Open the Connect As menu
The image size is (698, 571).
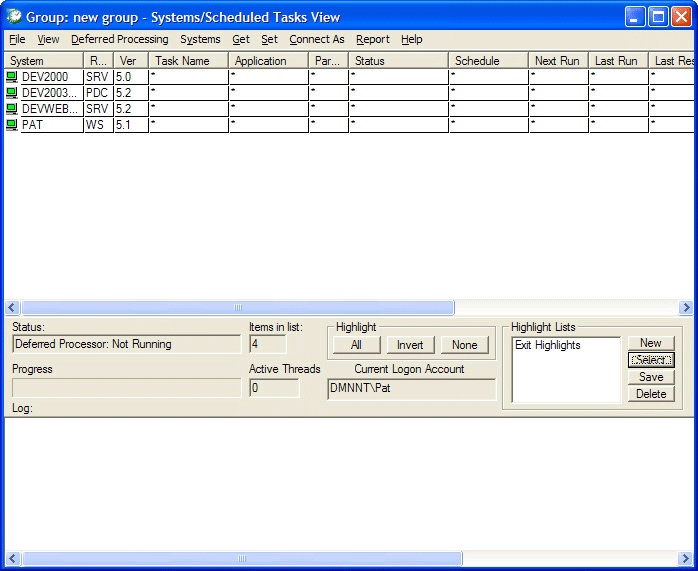(x=317, y=40)
